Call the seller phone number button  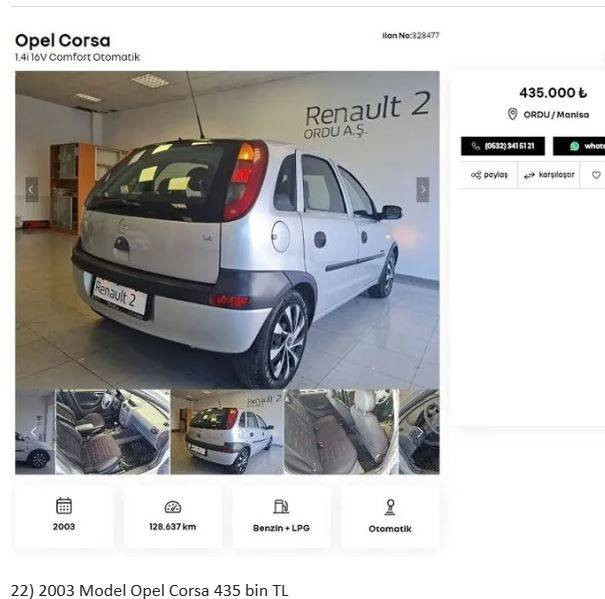tap(503, 146)
